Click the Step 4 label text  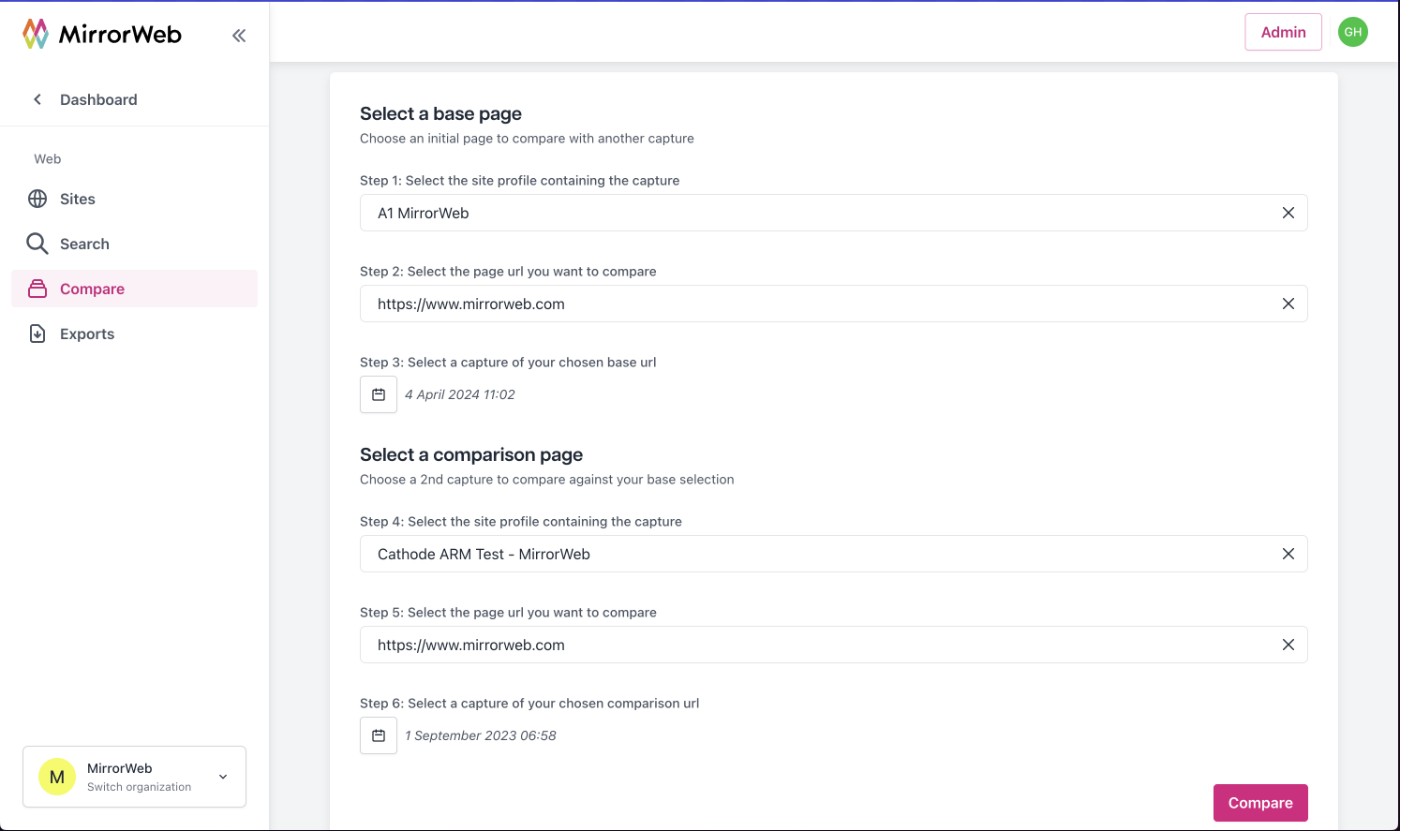521,521
